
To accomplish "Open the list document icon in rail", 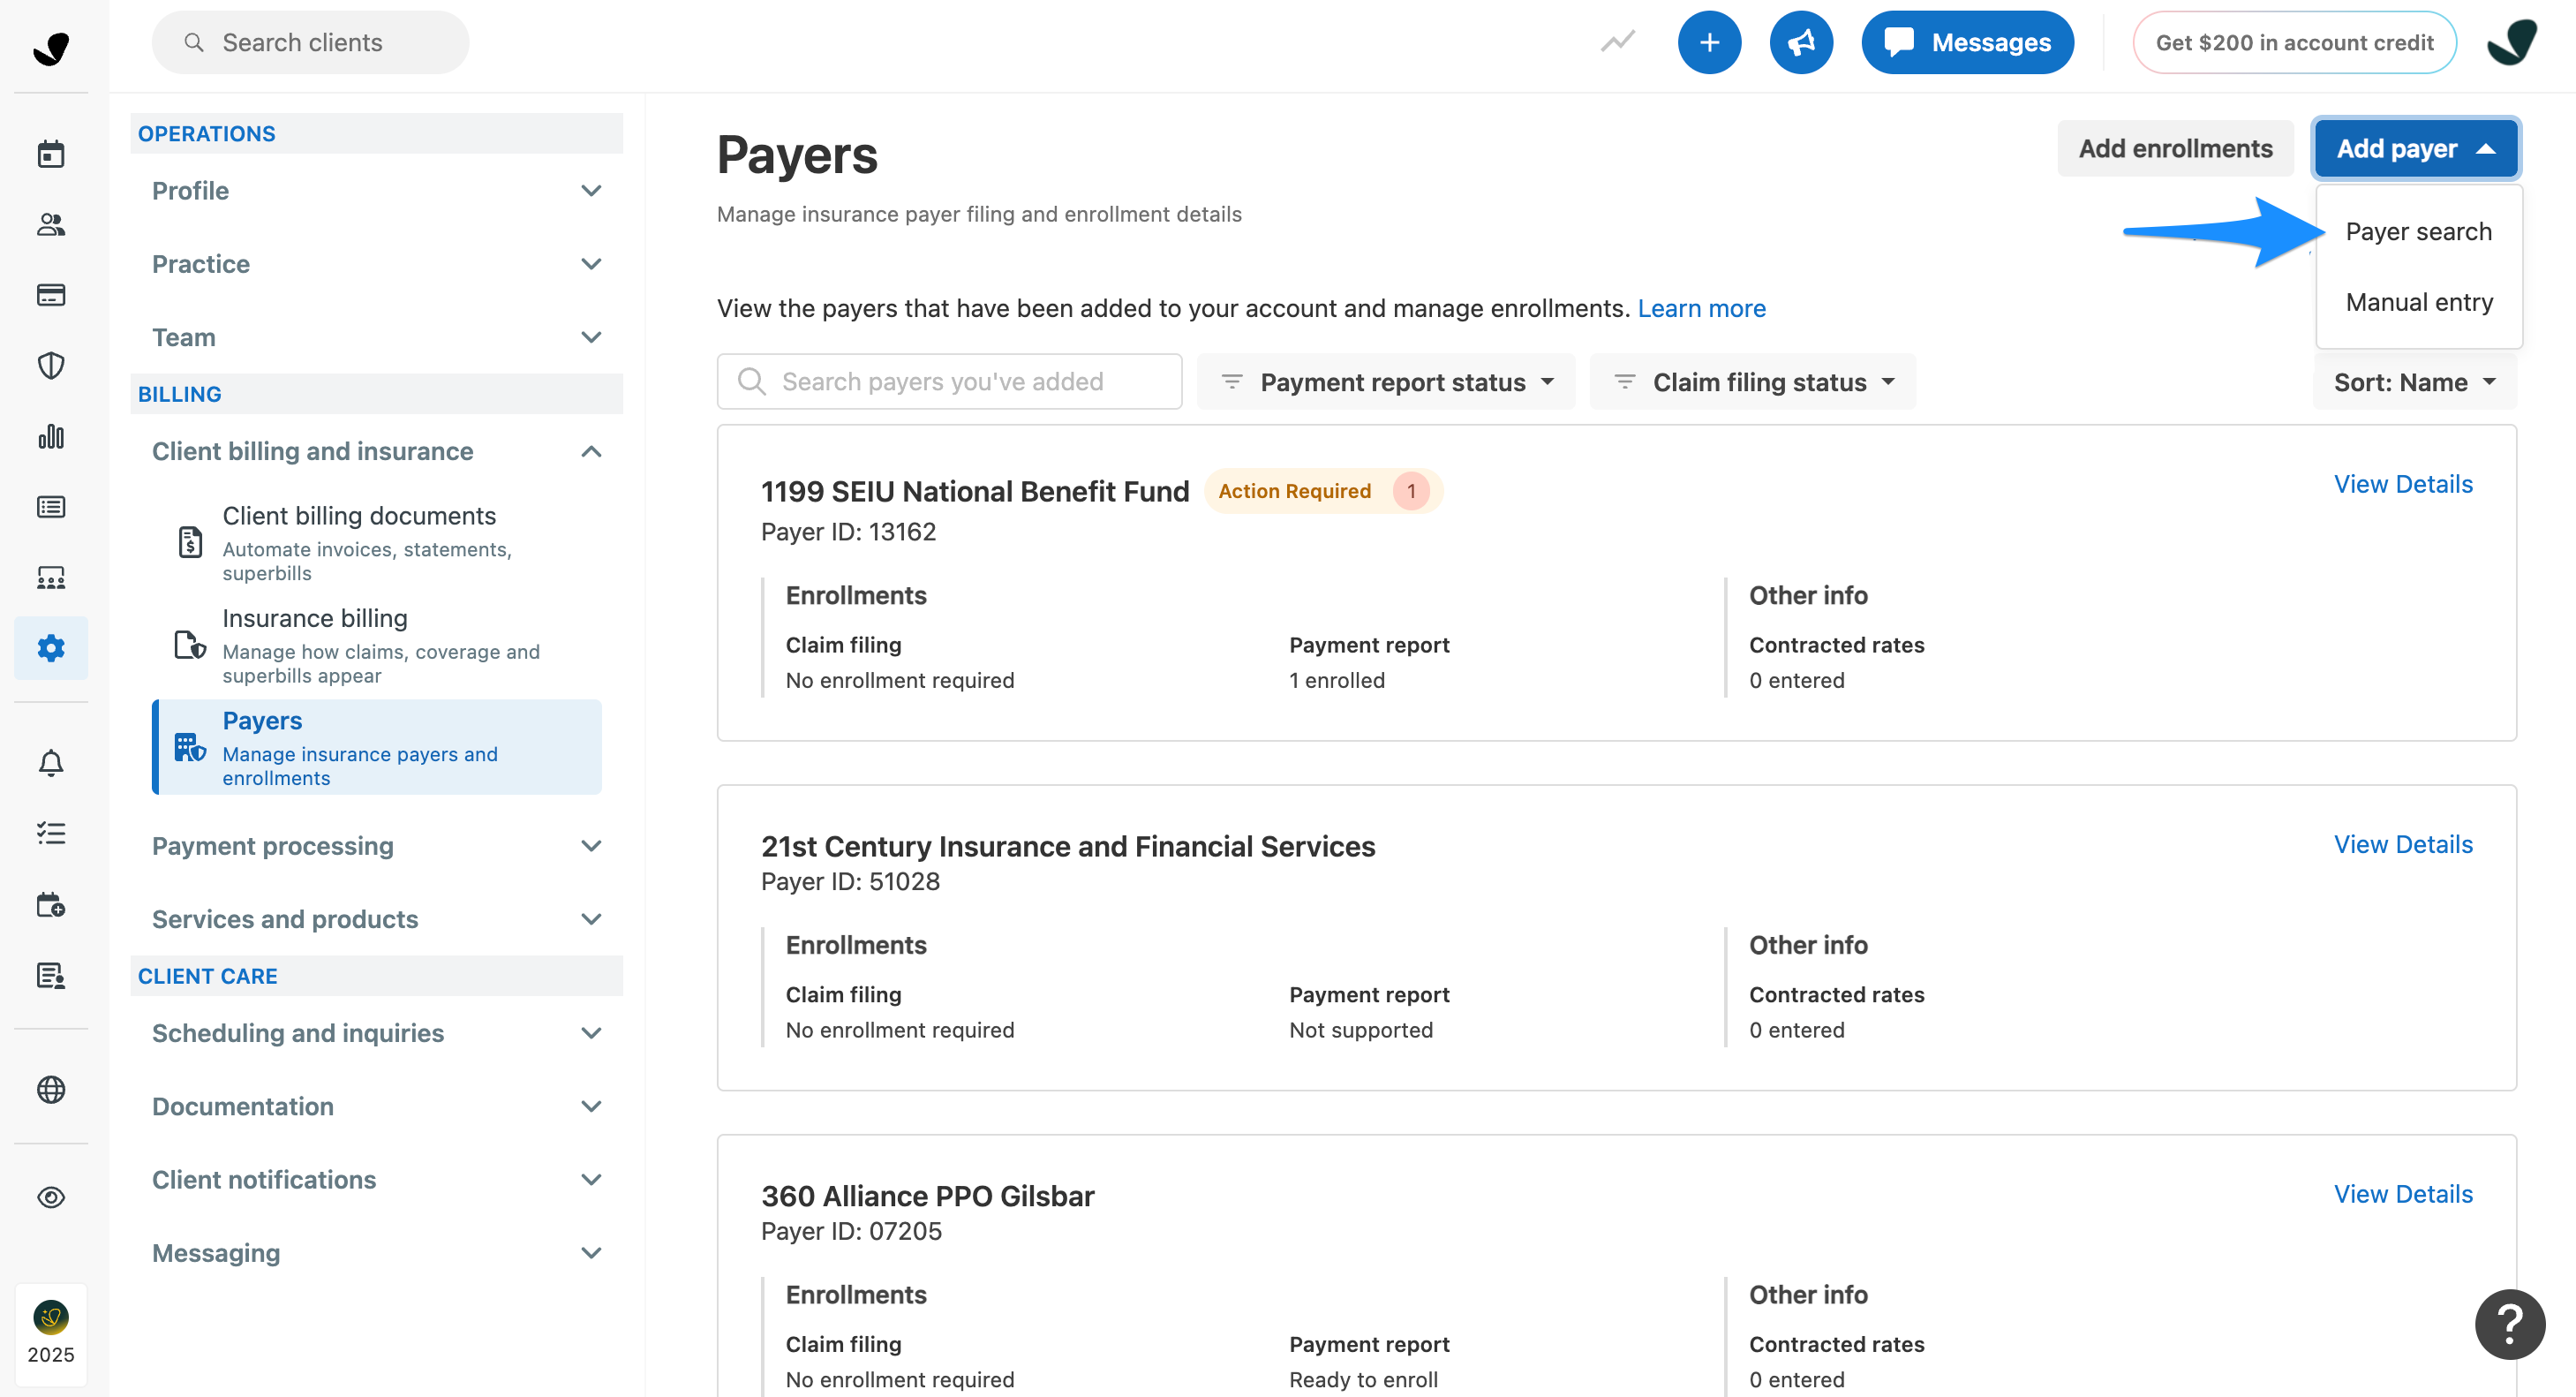I will [51, 507].
